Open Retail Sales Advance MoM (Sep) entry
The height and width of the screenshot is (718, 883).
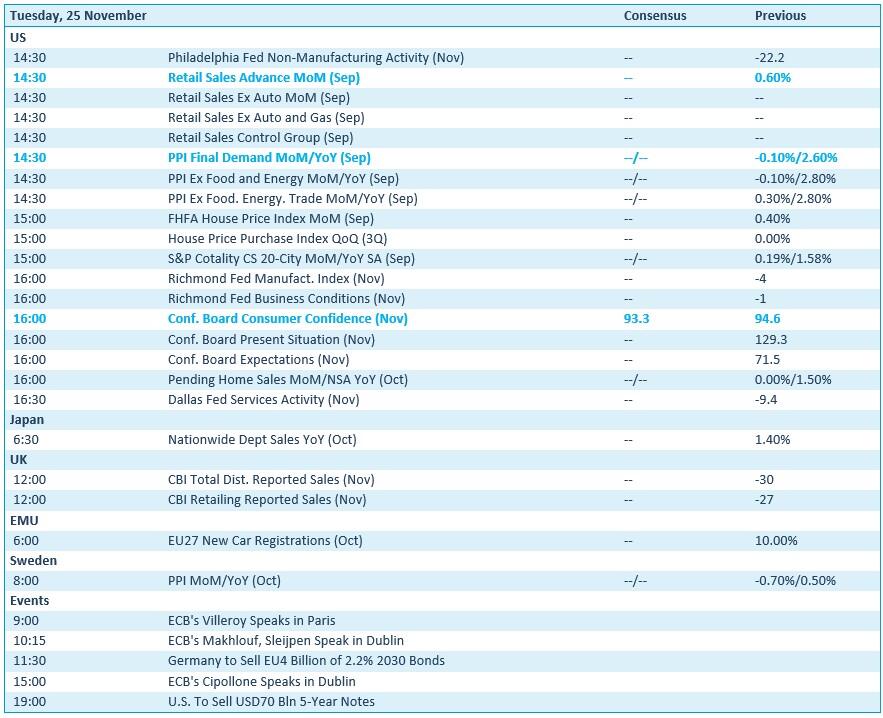click(x=263, y=78)
